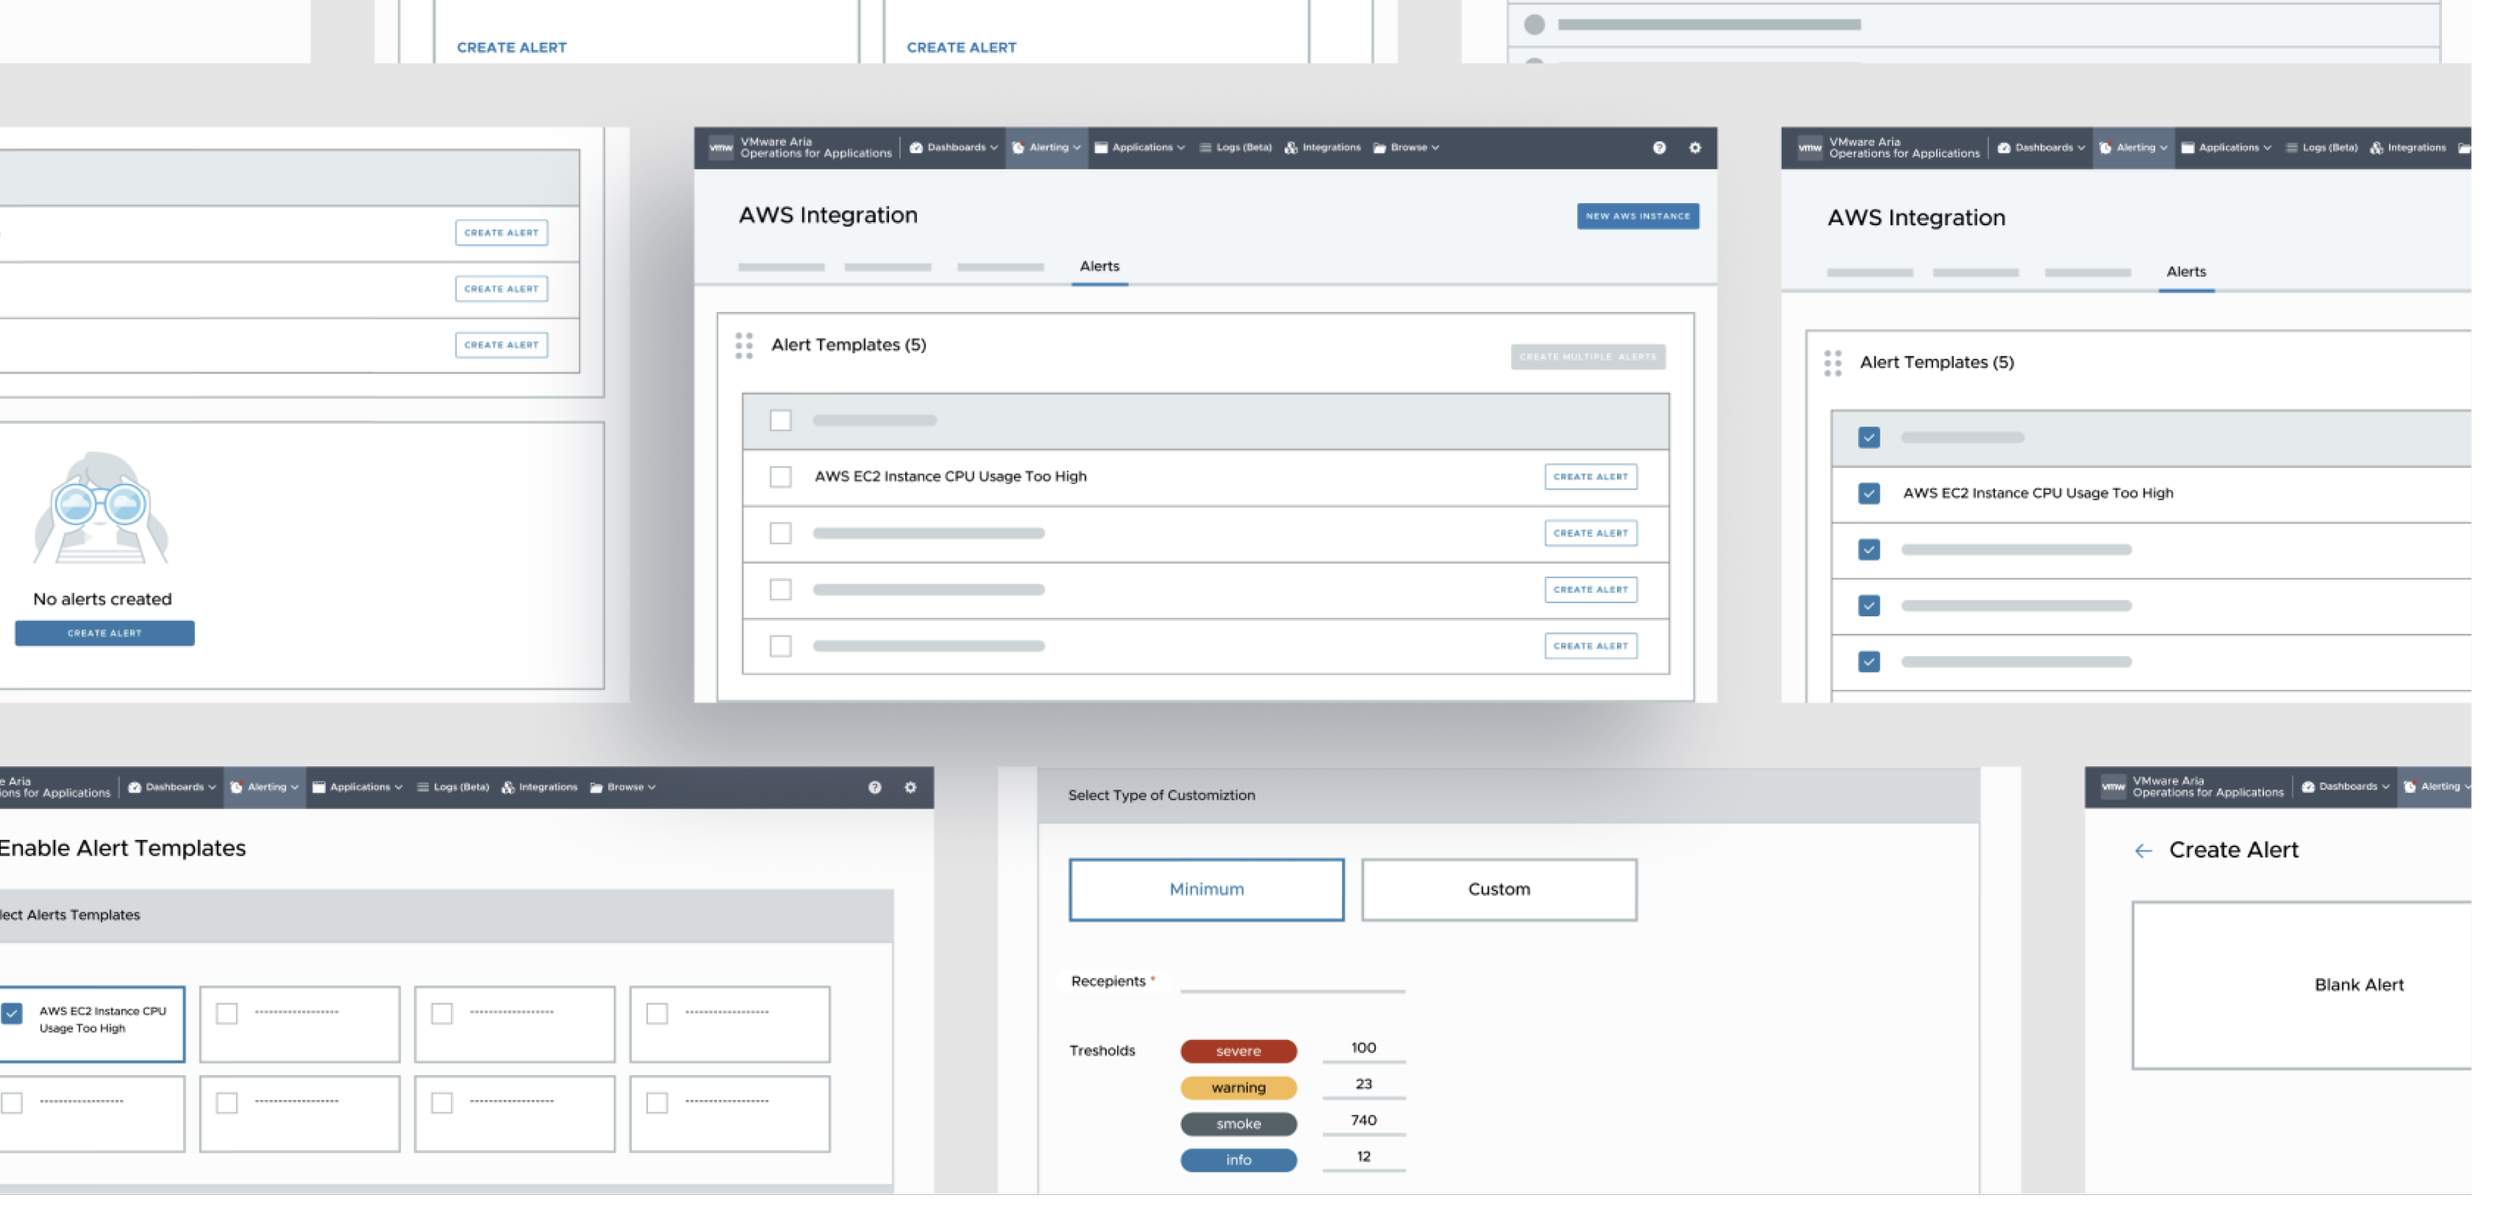Uncheck the AWS EC2 Instance CPU Usage Too High card in Enable Alert Templates

(x=12, y=1014)
